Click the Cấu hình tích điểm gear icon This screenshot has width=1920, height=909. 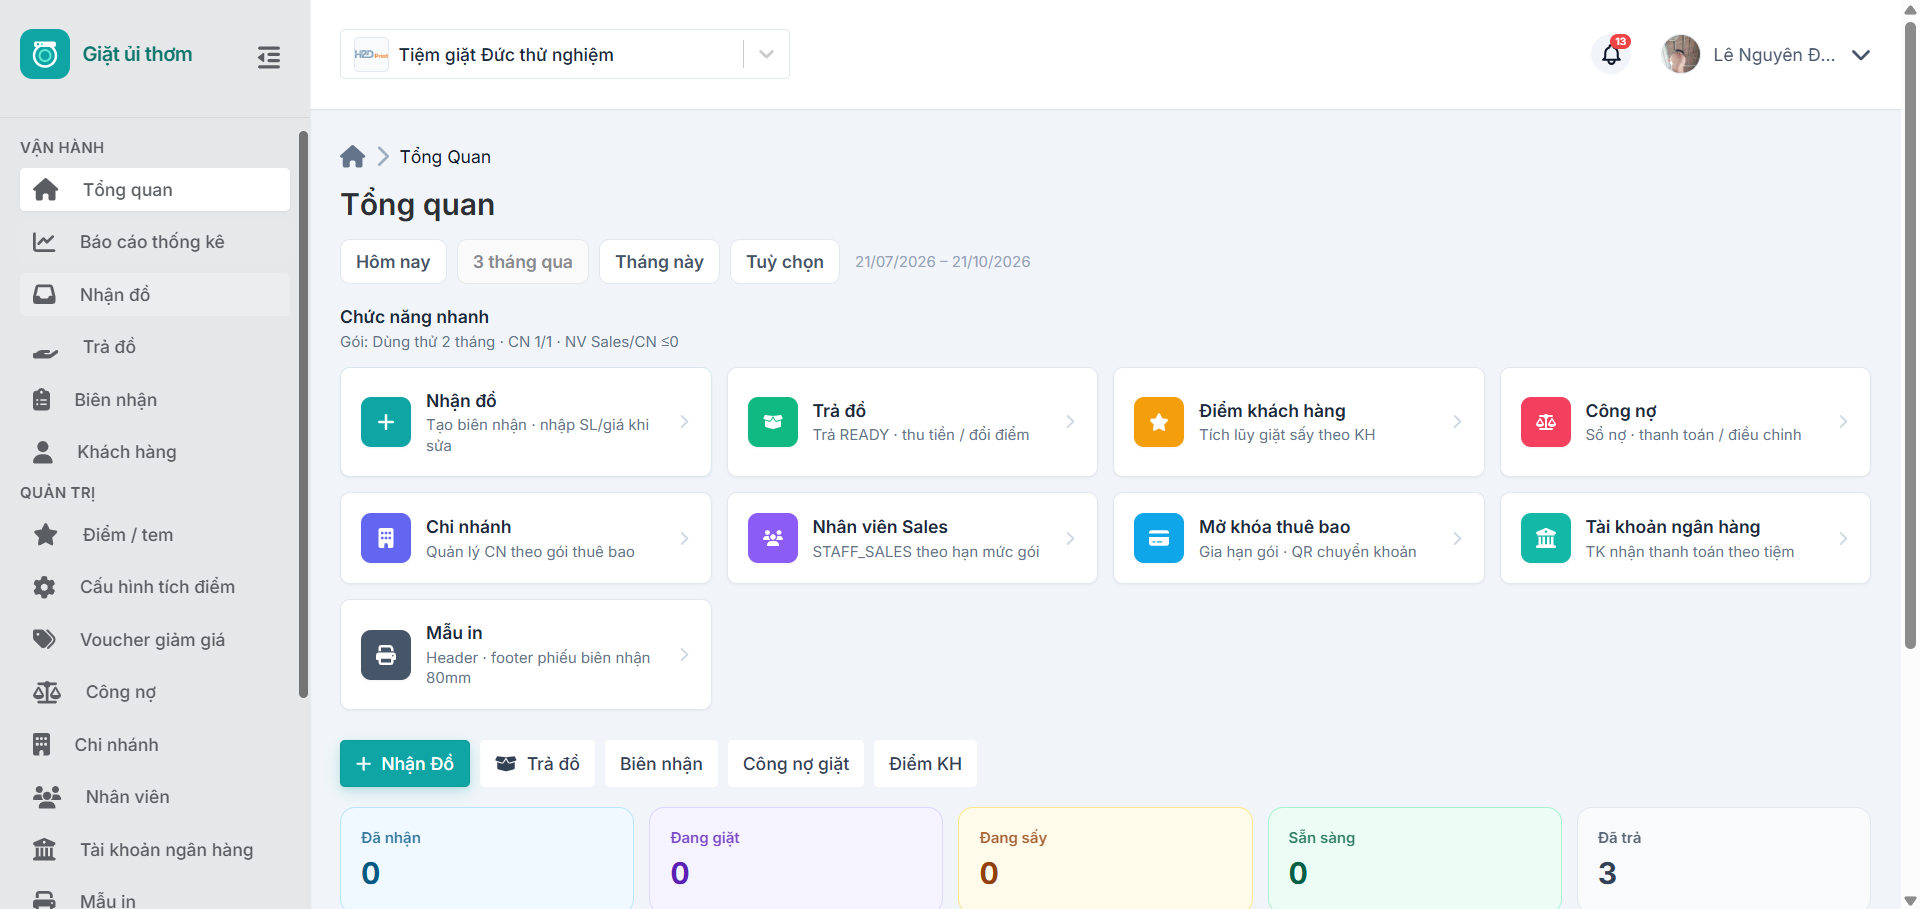click(x=44, y=587)
